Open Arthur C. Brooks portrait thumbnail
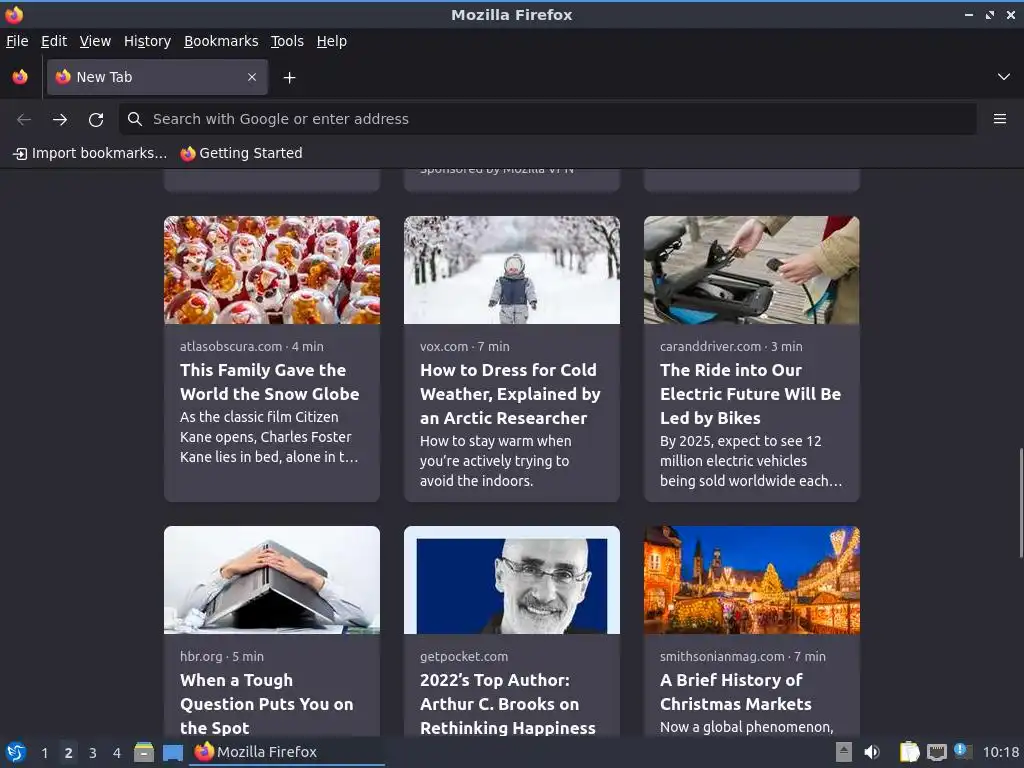1024x768 pixels. [x=512, y=580]
